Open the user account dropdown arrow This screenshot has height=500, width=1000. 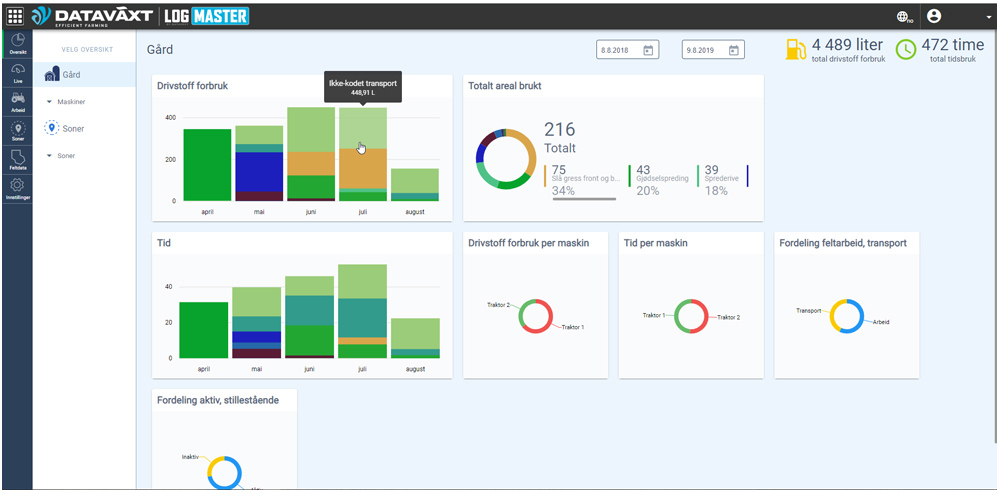point(988,17)
